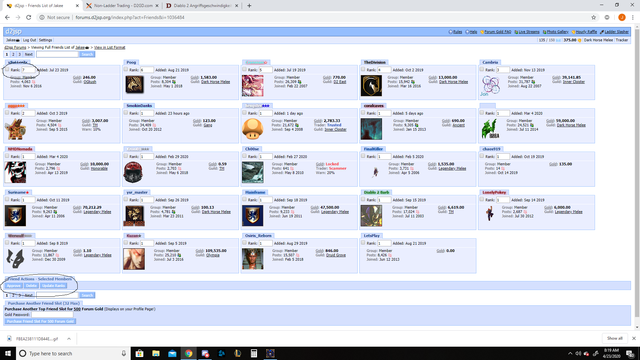Open TheDivision's shield horse avatar
640x360 pixels.
coord(371,86)
